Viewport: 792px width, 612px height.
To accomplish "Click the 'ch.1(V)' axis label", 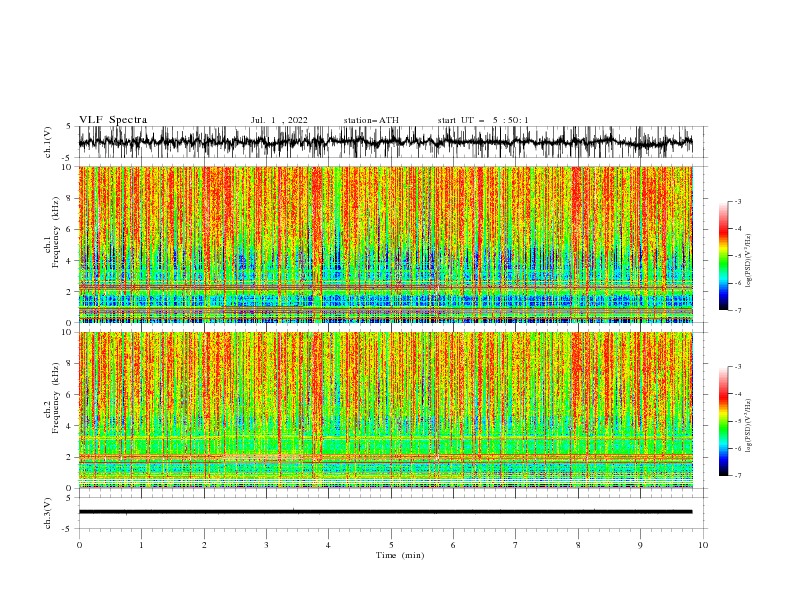I will click(48, 142).
